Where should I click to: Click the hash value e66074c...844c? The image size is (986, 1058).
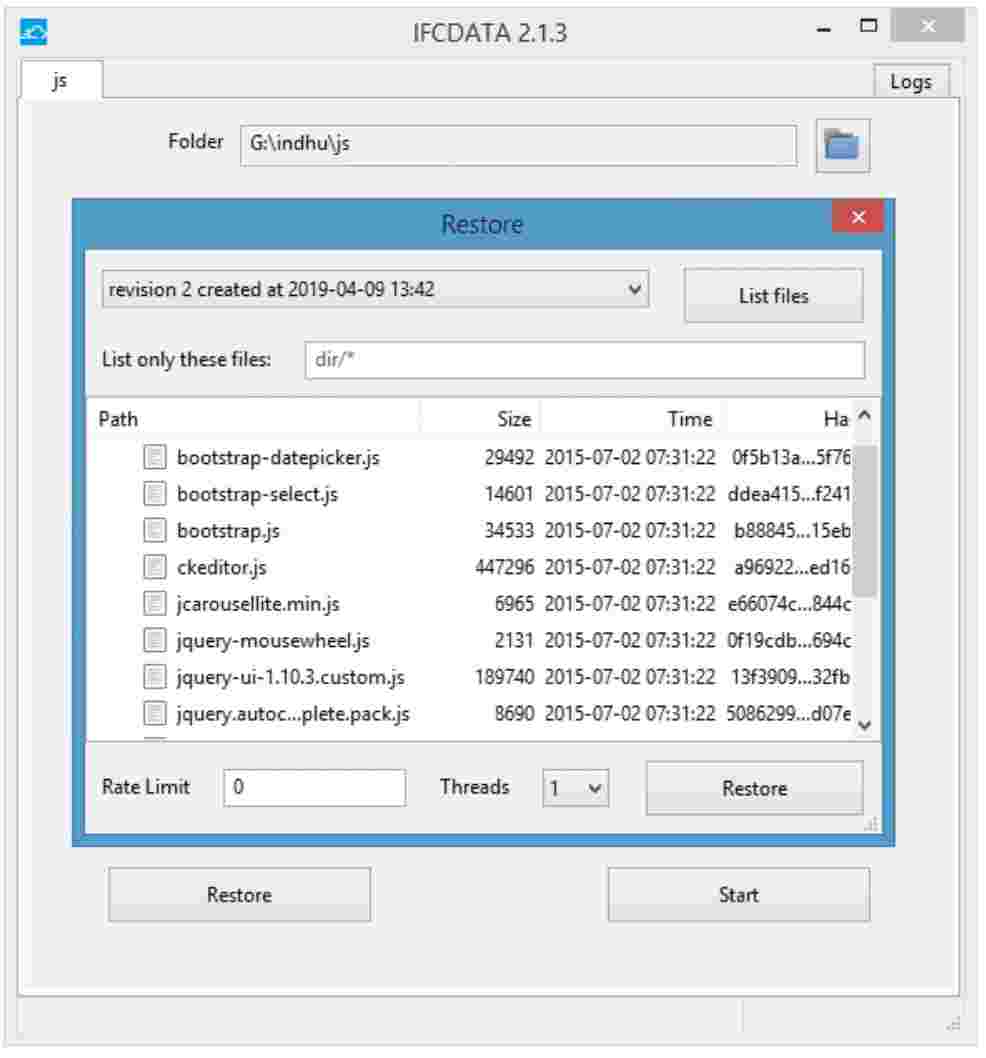pyautogui.click(x=788, y=603)
